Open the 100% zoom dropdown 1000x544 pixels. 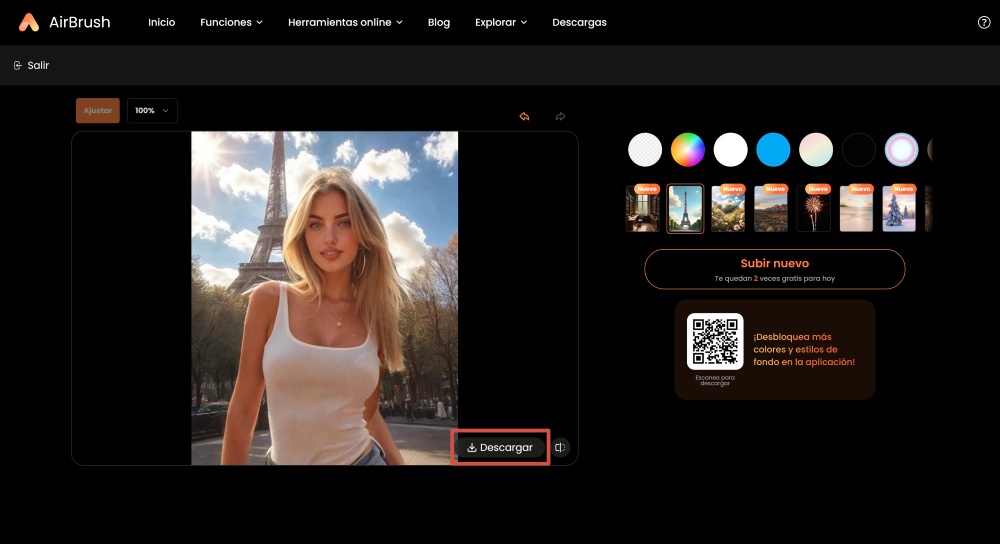point(152,110)
